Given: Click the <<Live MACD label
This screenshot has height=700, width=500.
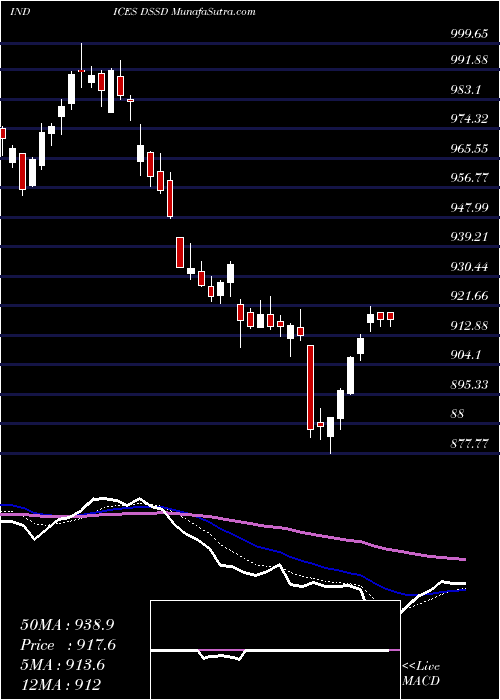Looking at the screenshot, I should [421, 674].
